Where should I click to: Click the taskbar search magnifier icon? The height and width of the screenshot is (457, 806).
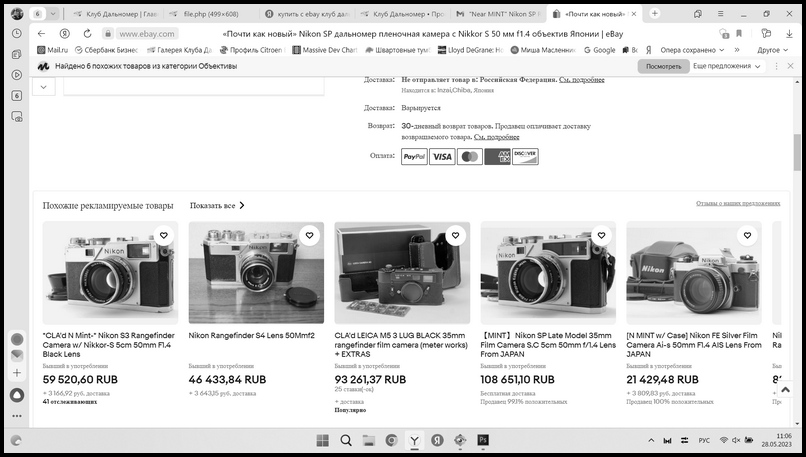point(346,440)
